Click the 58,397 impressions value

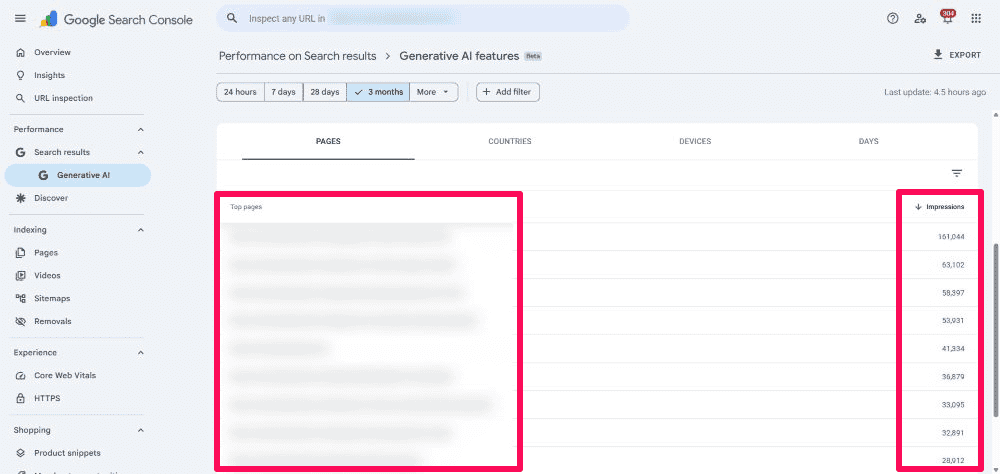[953, 293]
